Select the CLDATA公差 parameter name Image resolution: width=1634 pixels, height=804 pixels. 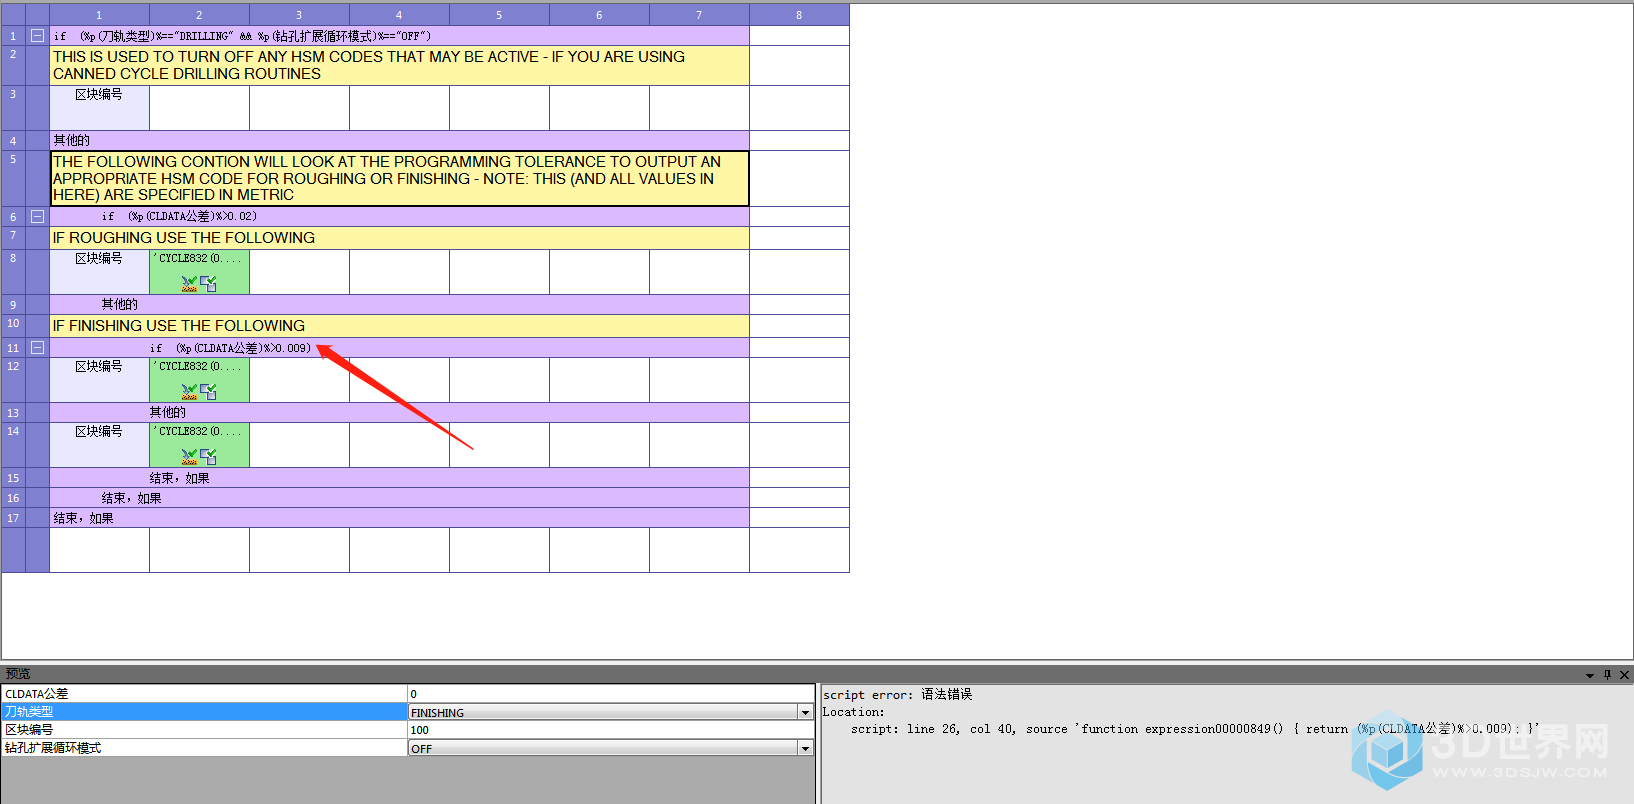point(37,693)
